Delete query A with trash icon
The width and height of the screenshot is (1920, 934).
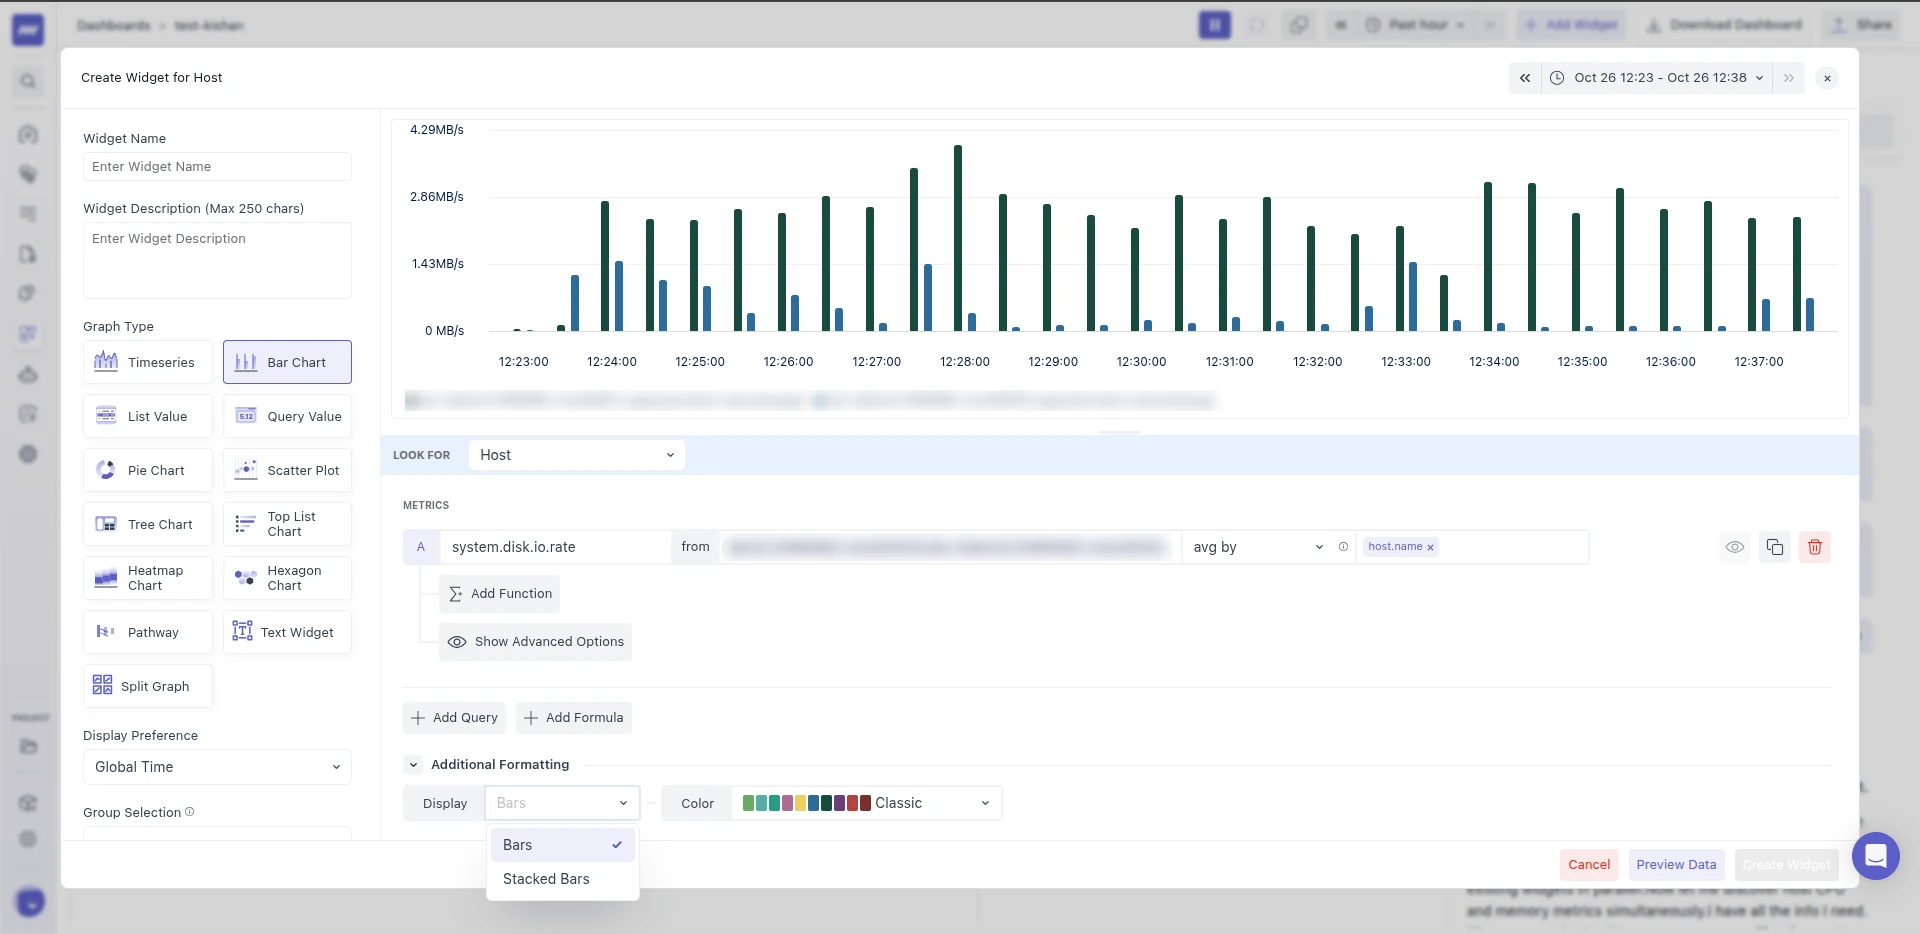point(1815,547)
